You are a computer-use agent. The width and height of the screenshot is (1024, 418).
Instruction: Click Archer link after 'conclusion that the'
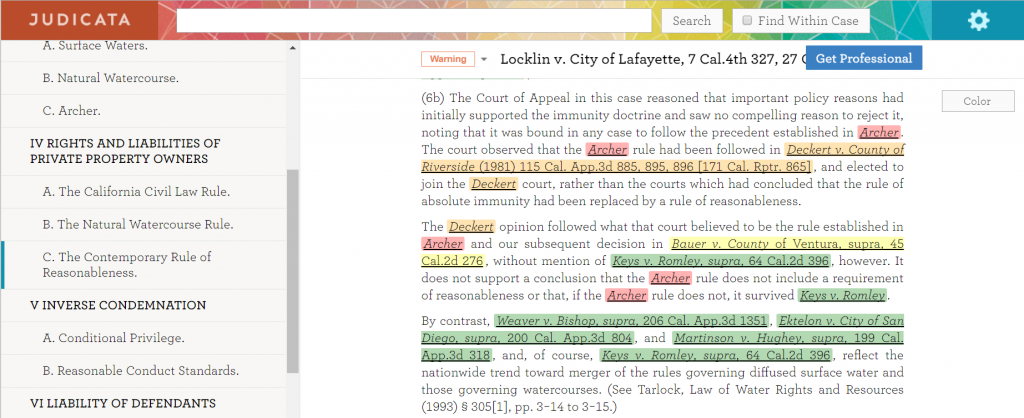click(670, 279)
